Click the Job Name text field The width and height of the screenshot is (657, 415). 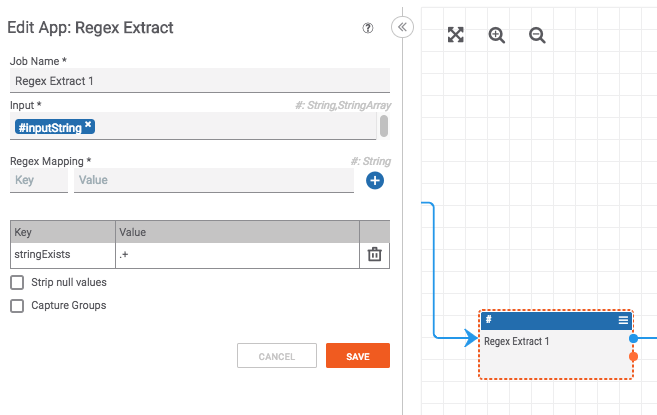[x=199, y=81]
